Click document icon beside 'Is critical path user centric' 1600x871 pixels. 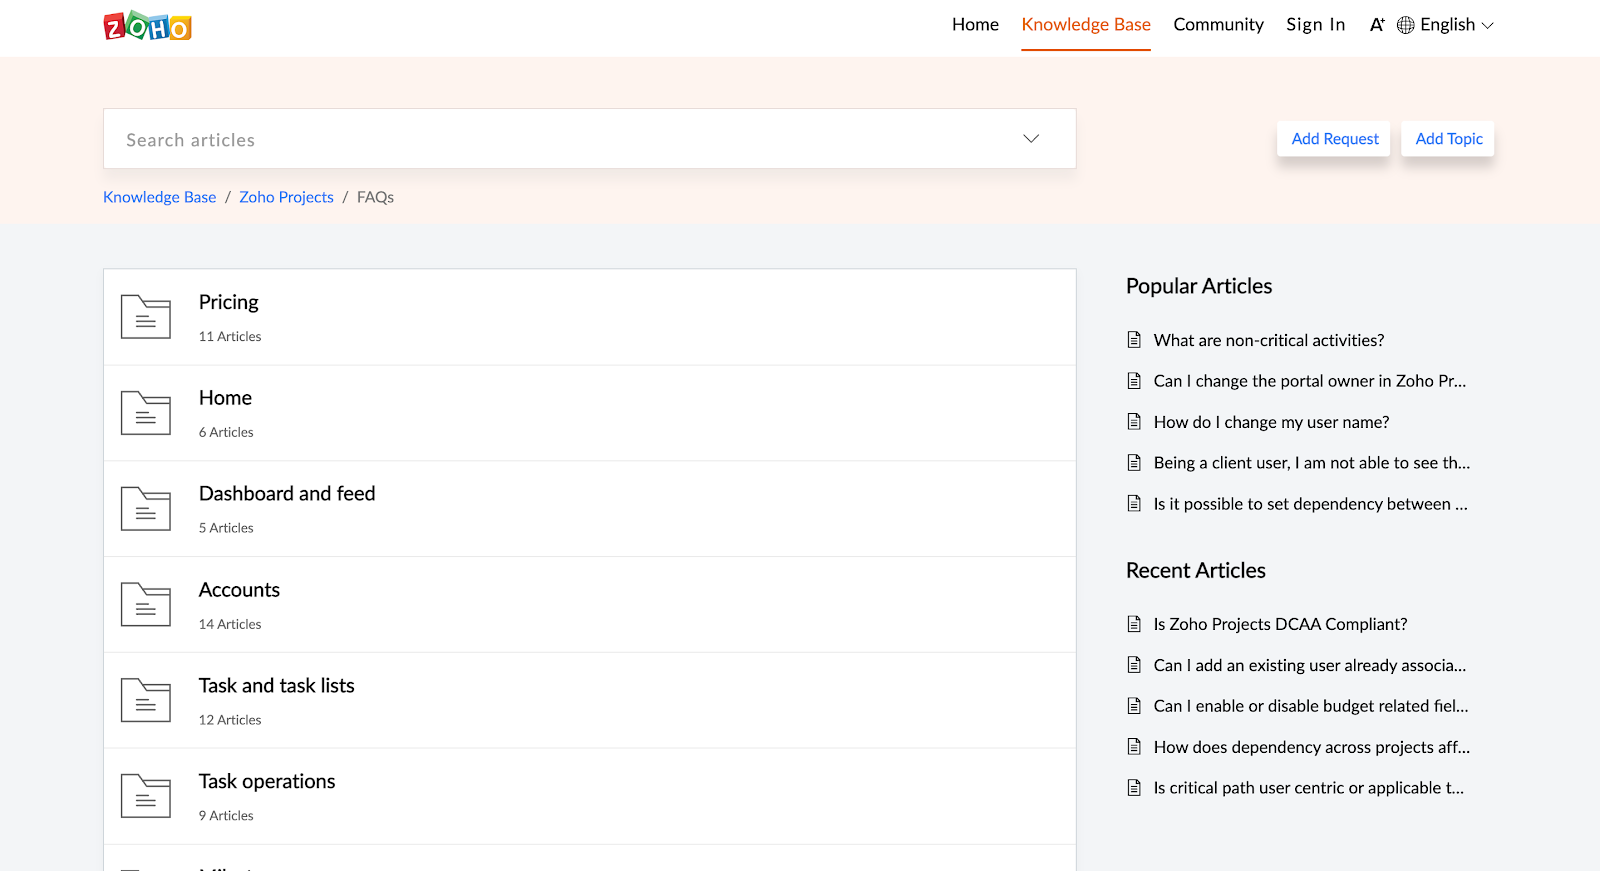[1134, 788]
